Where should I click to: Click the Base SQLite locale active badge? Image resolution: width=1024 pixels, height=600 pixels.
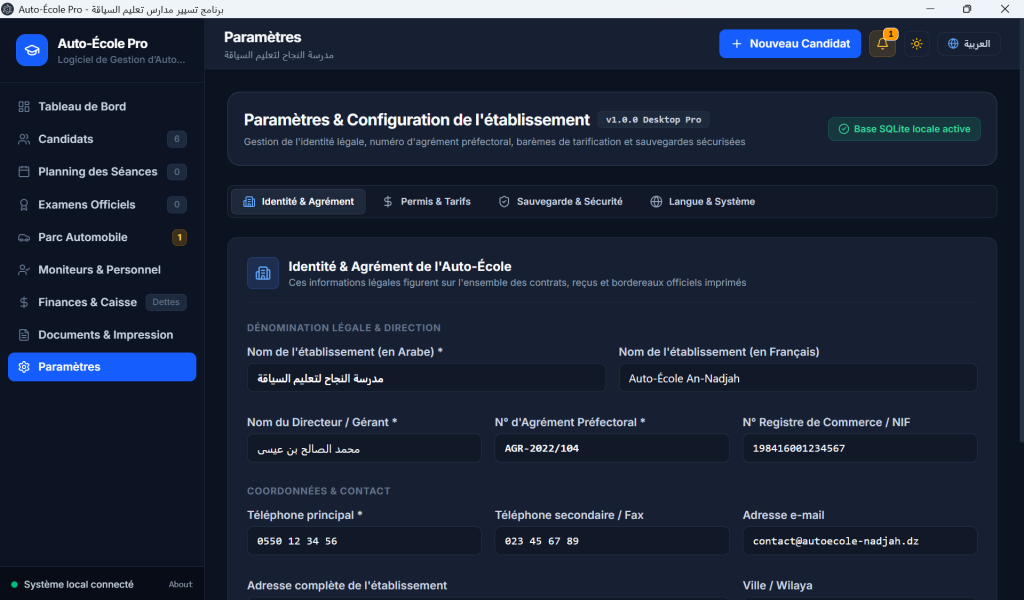904,129
